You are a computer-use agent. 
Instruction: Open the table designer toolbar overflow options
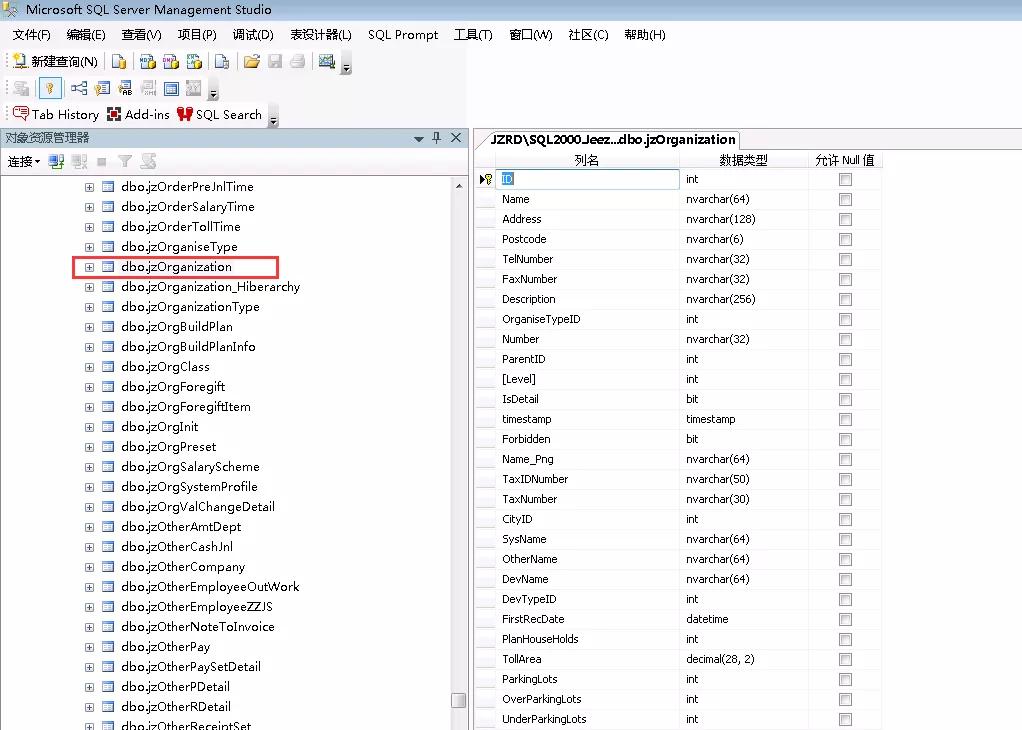[213, 93]
